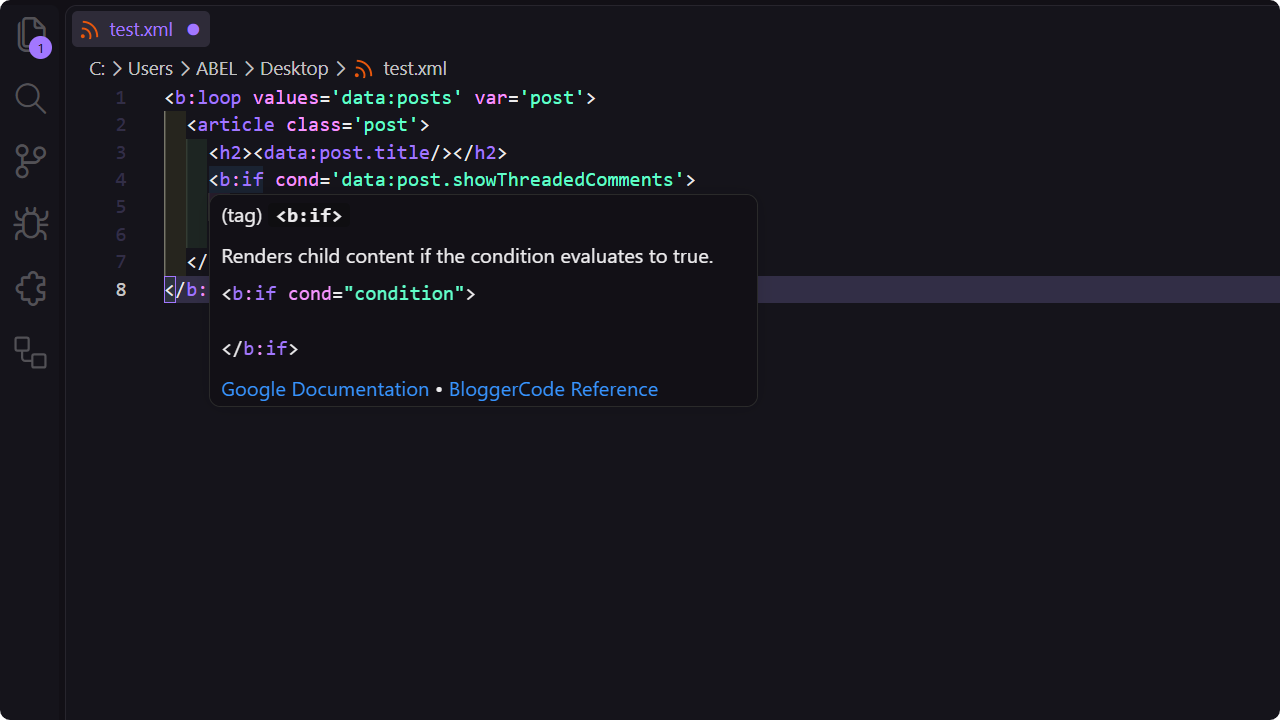Click the b:loop tag on line 1

pyautogui.click(x=208, y=98)
